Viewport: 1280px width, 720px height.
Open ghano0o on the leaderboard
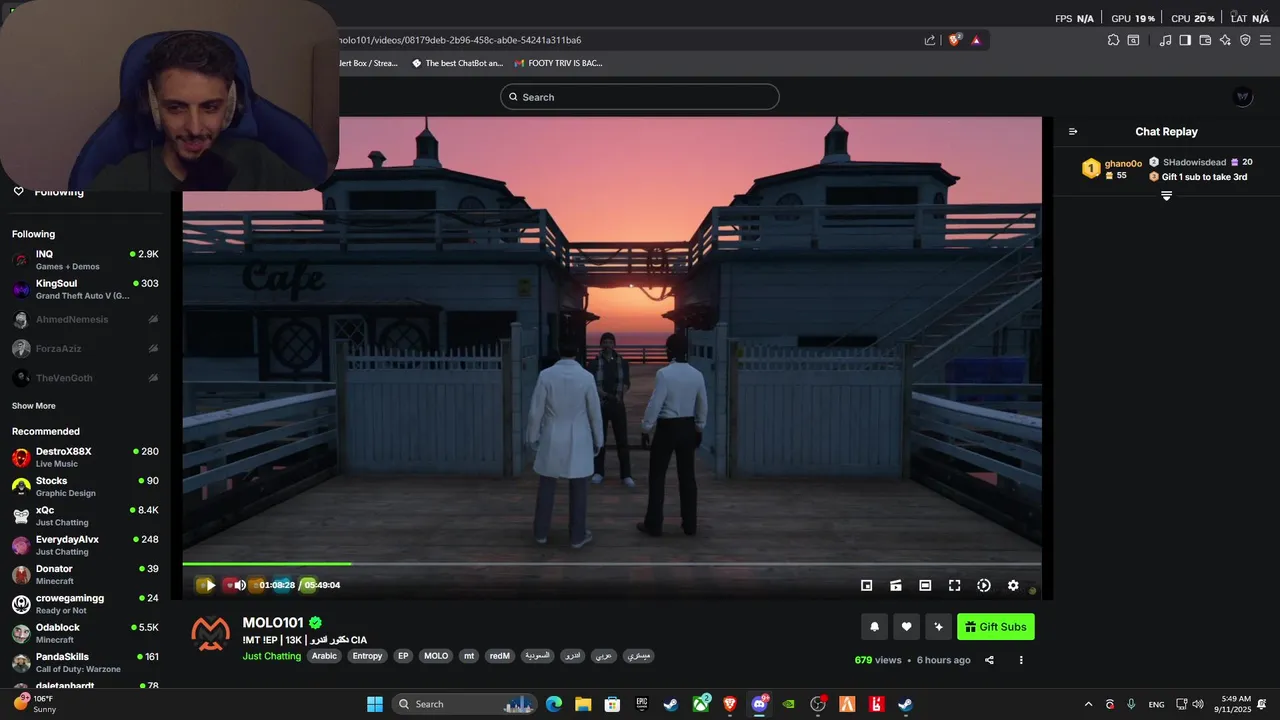[1123, 163]
